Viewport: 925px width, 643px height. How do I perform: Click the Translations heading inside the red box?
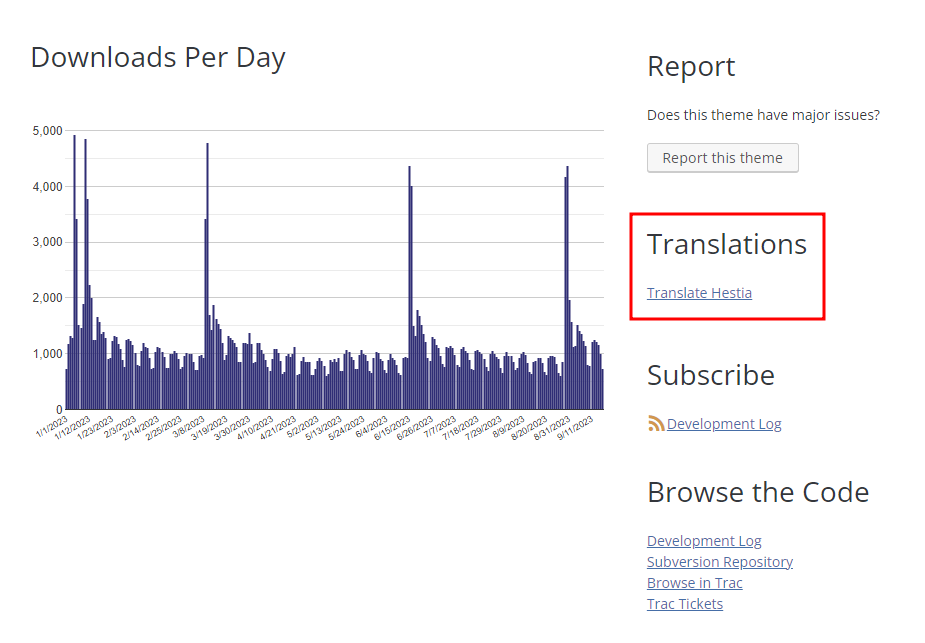coord(727,243)
